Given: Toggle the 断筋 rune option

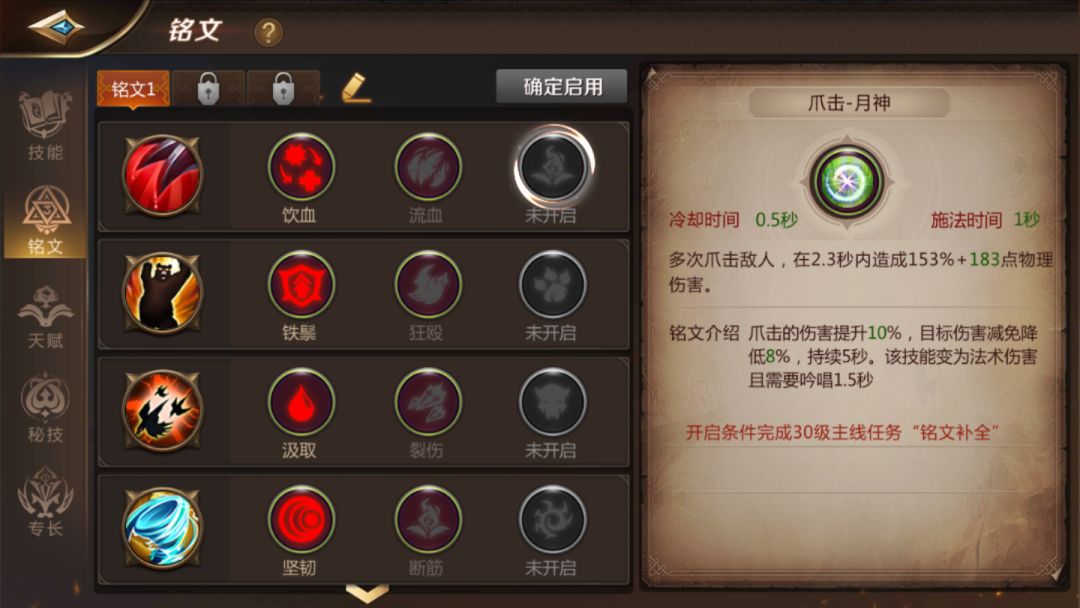Looking at the screenshot, I should pos(428,519).
